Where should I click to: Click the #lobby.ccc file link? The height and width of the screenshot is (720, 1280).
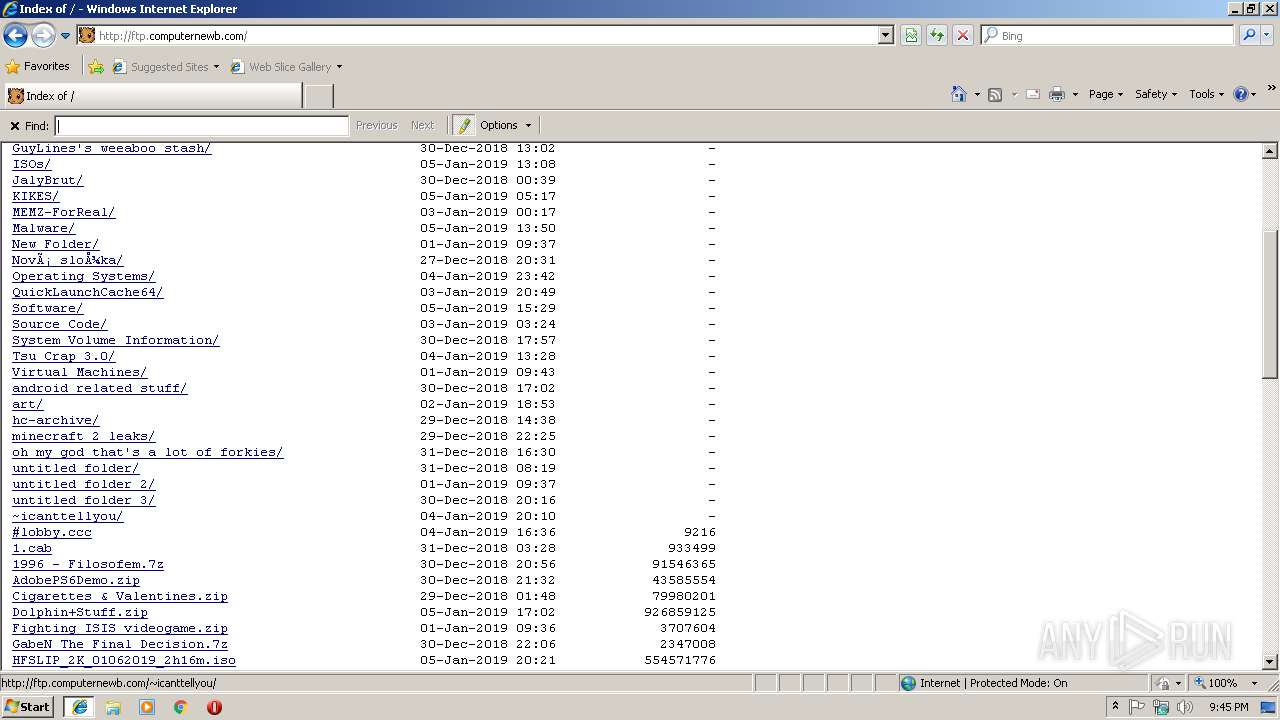click(x=52, y=532)
